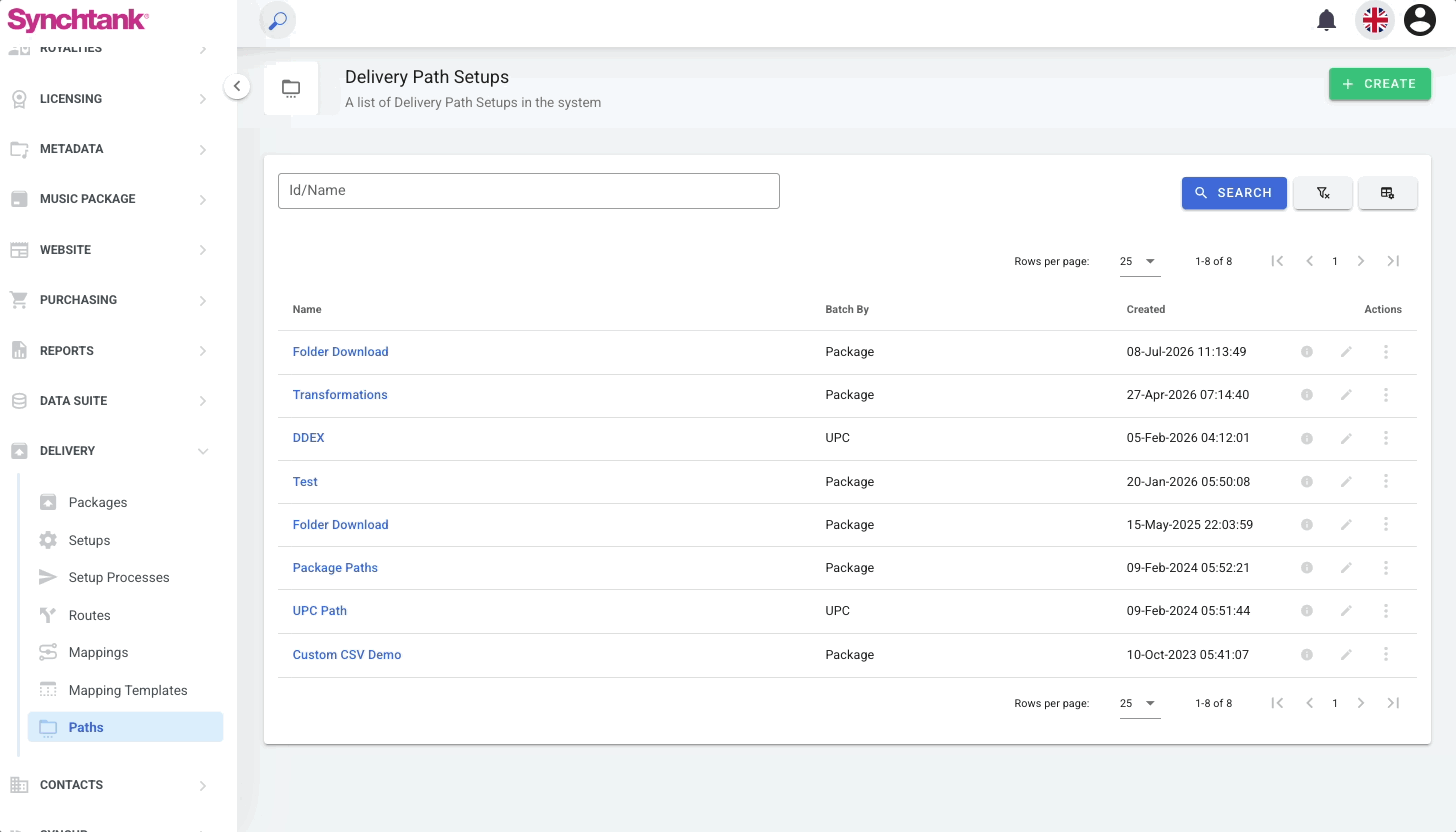Go to next page using the top pagination arrow

1361,261
